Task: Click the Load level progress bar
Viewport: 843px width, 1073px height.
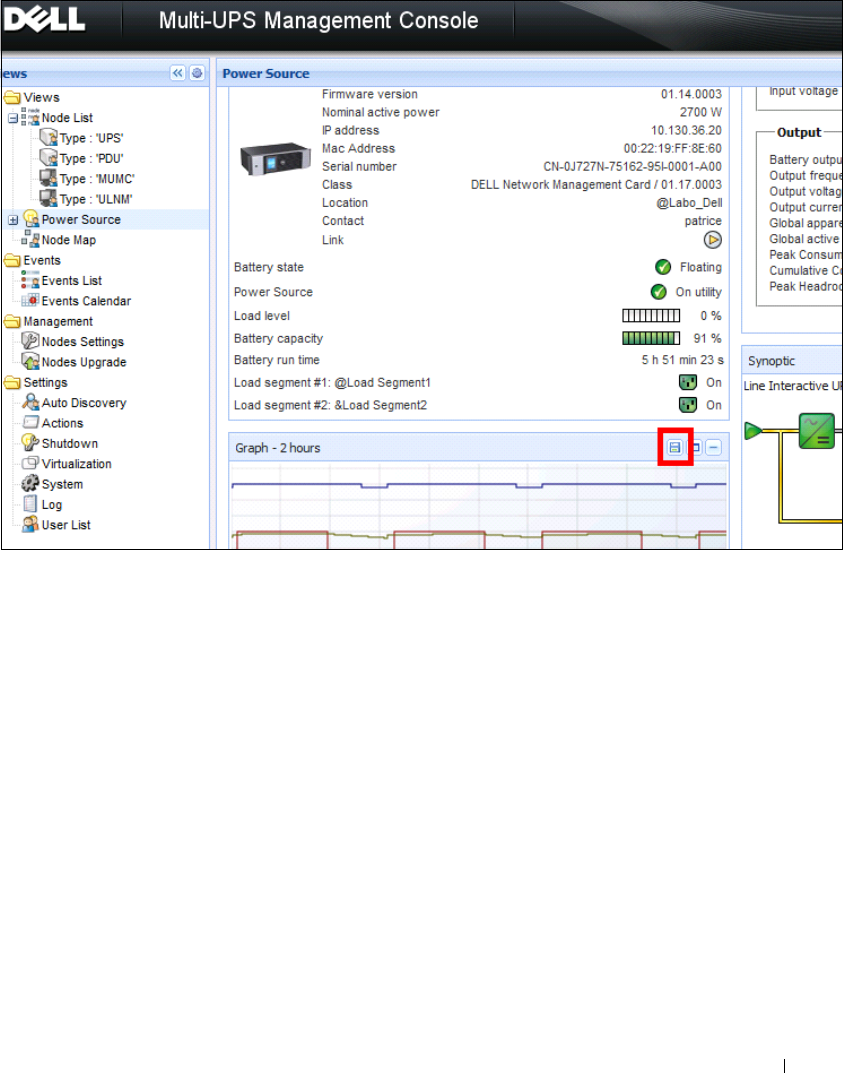Action: (x=651, y=316)
